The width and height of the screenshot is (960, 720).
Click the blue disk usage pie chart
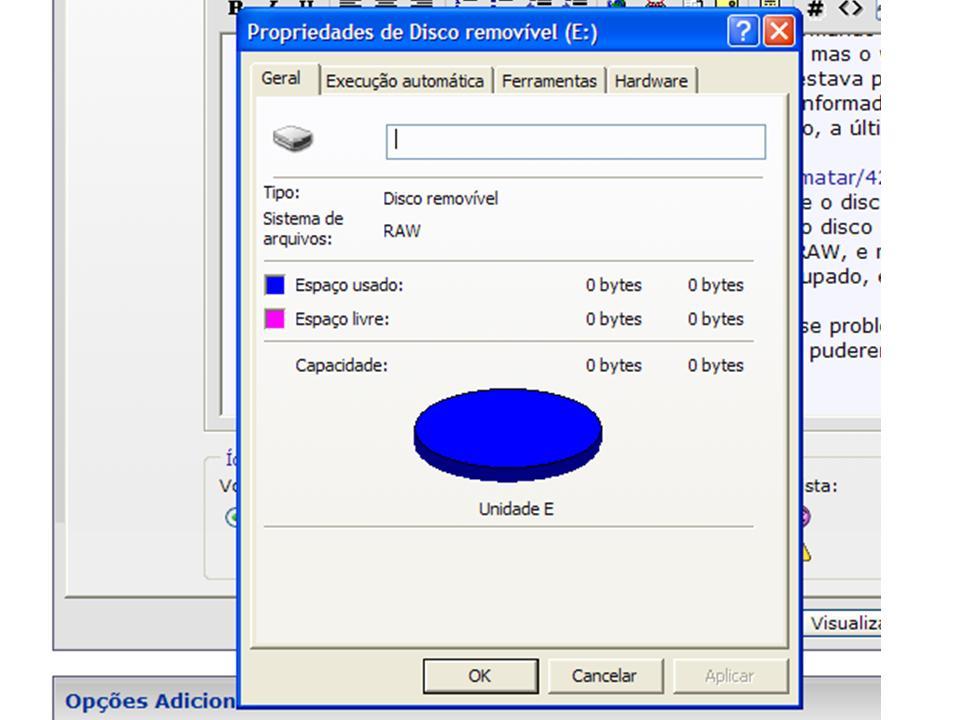[x=508, y=435]
